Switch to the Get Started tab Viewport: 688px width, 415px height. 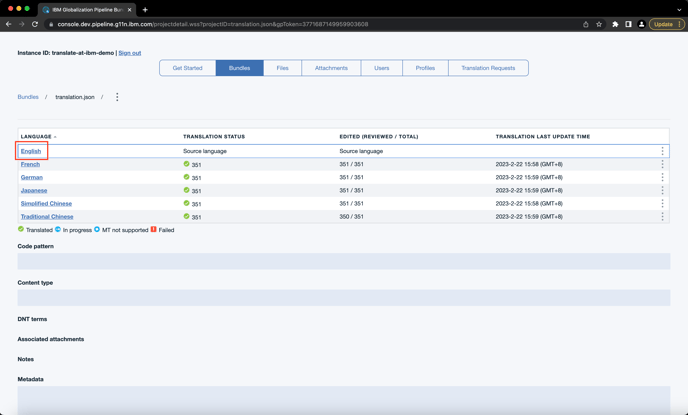(x=187, y=68)
